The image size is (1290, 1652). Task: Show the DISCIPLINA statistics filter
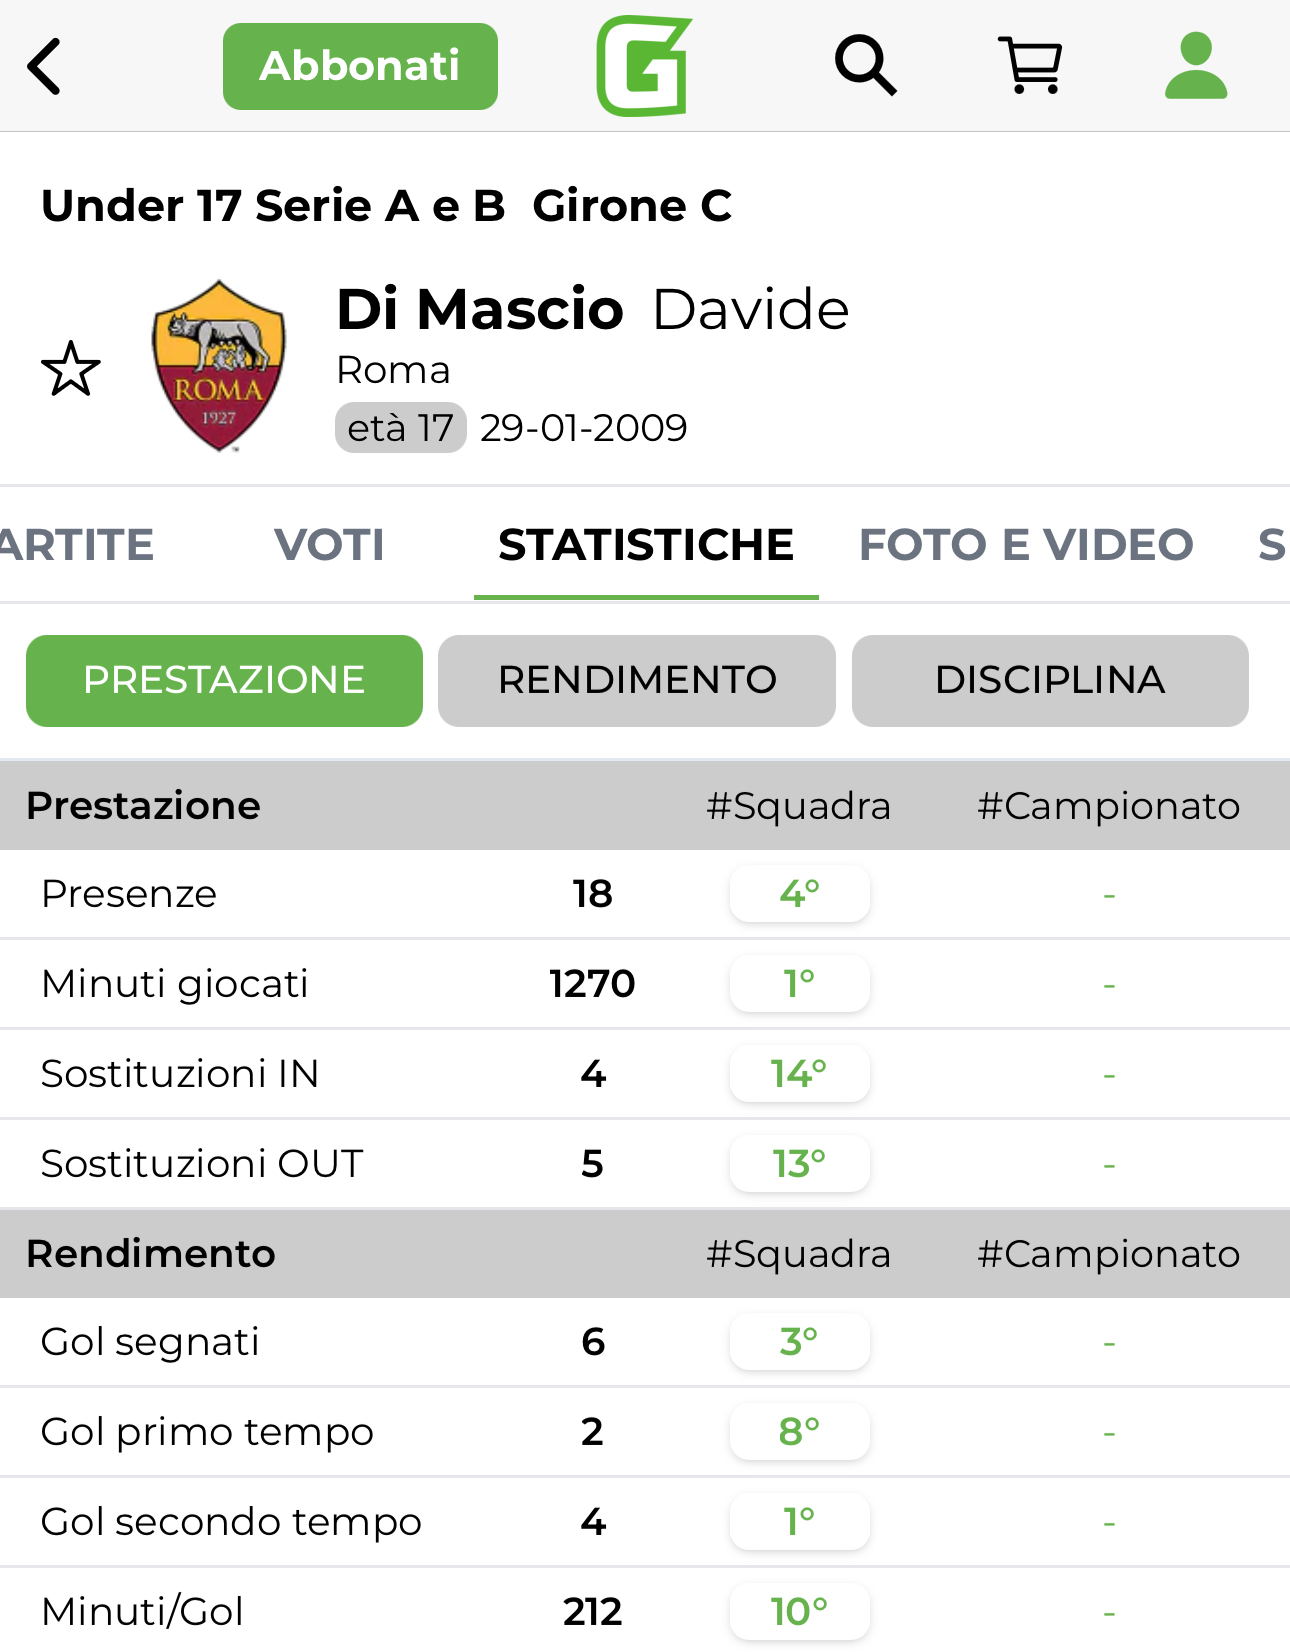[1050, 680]
